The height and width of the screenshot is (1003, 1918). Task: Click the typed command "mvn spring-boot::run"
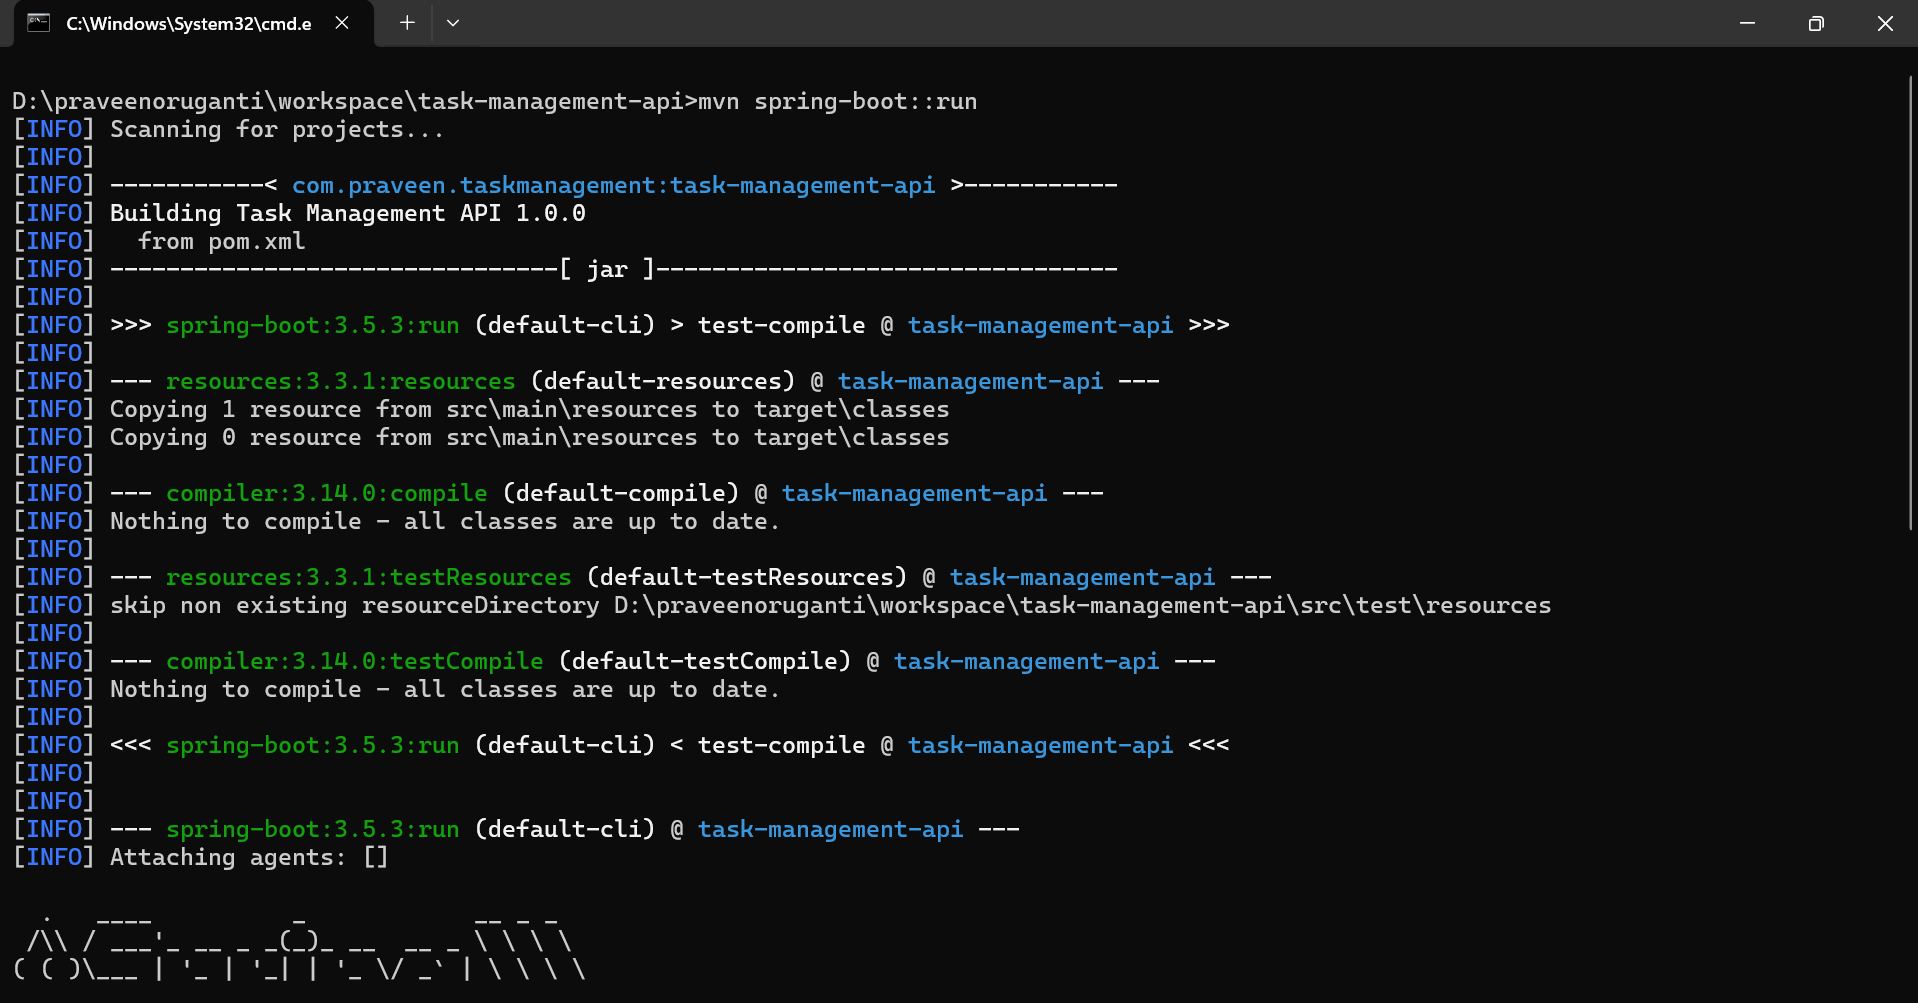point(838,101)
